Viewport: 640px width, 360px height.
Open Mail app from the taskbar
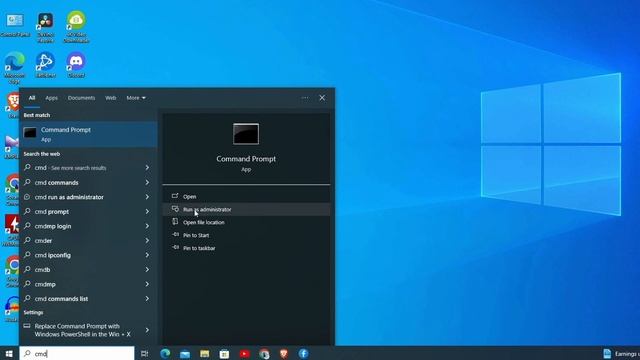(x=185, y=353)
